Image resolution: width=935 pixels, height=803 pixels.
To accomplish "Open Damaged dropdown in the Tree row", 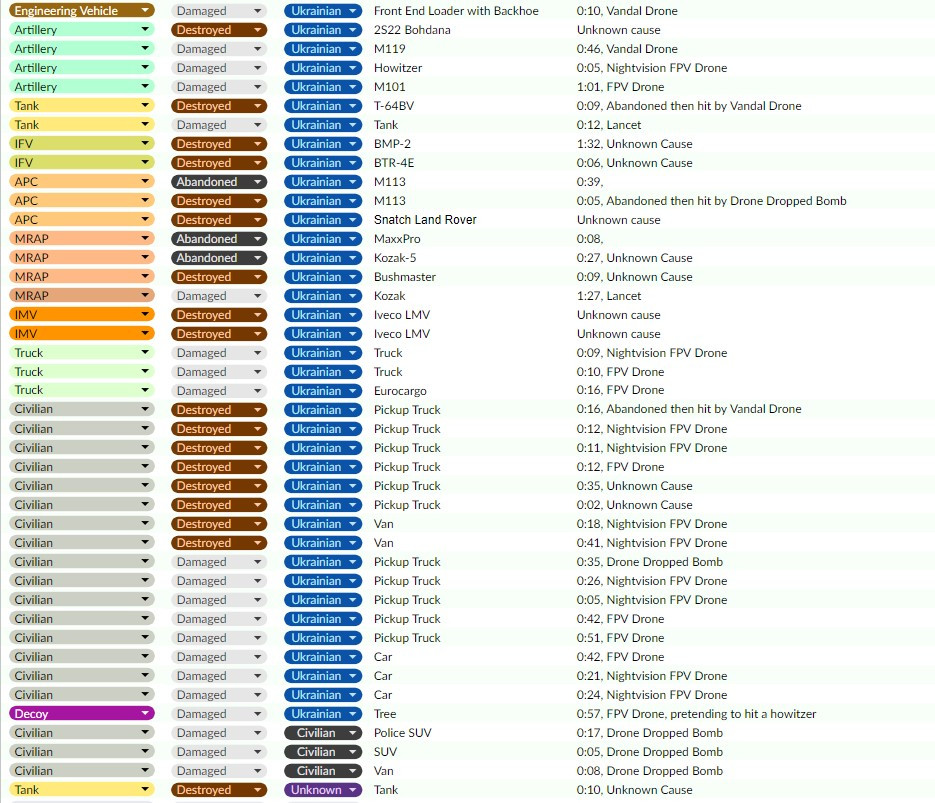I will (219, 714).
